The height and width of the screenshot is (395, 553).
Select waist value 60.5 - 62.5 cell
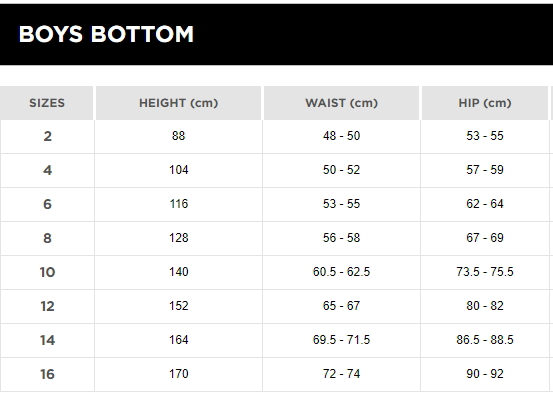(x=341, y=272)
